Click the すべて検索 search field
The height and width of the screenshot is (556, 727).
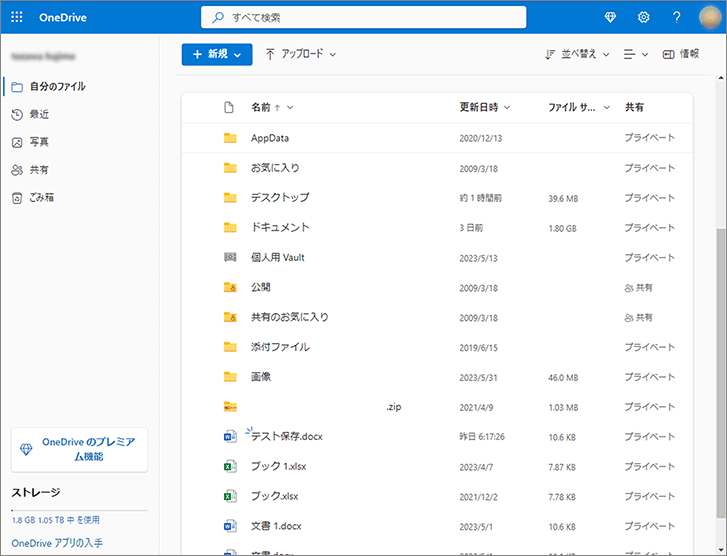pyautogui.click(x=364, y=17)
